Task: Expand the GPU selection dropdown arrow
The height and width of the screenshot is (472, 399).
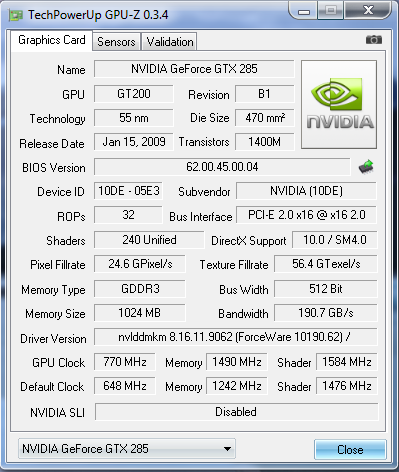Action: point(227,449)
